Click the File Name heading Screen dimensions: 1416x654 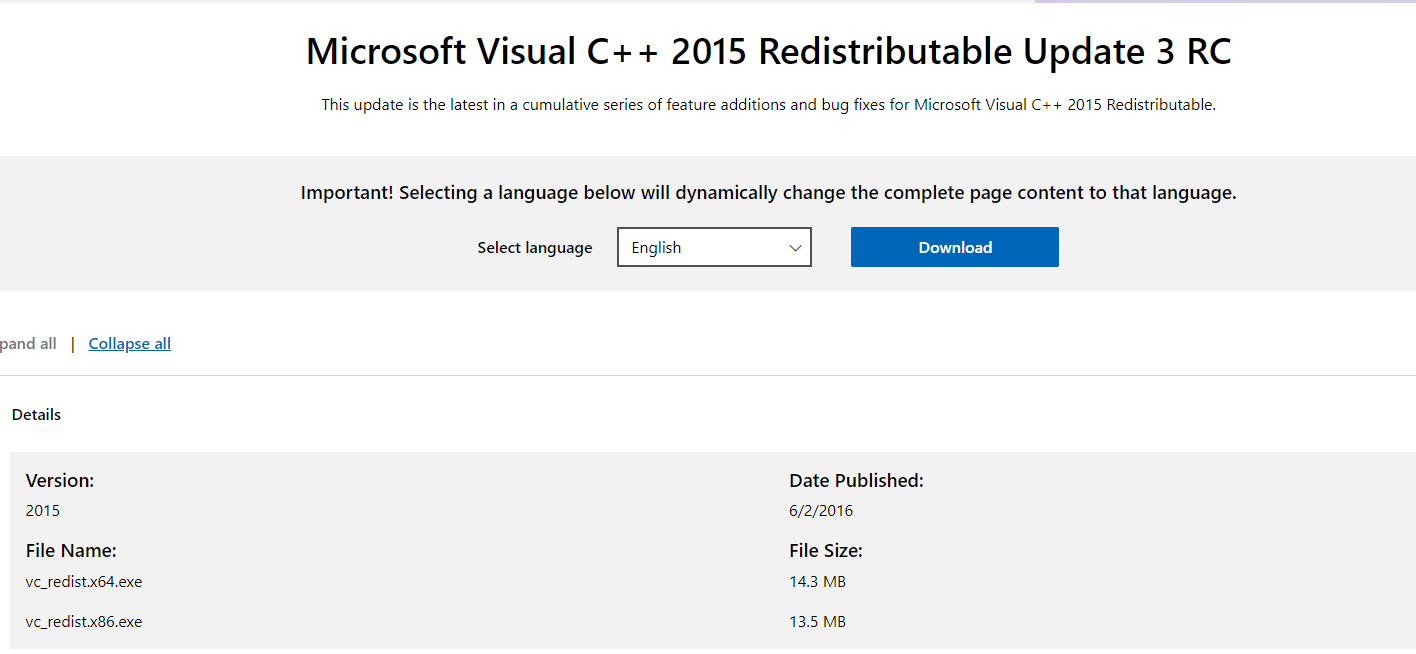[x=71, y=550]
